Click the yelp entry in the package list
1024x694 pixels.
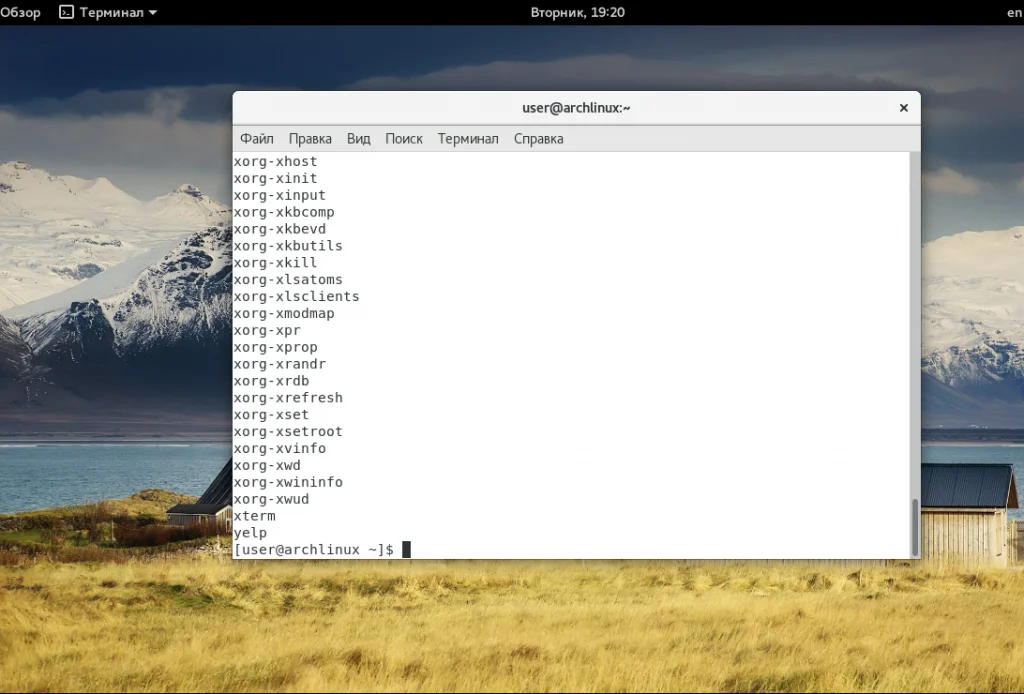coord(250,533)
